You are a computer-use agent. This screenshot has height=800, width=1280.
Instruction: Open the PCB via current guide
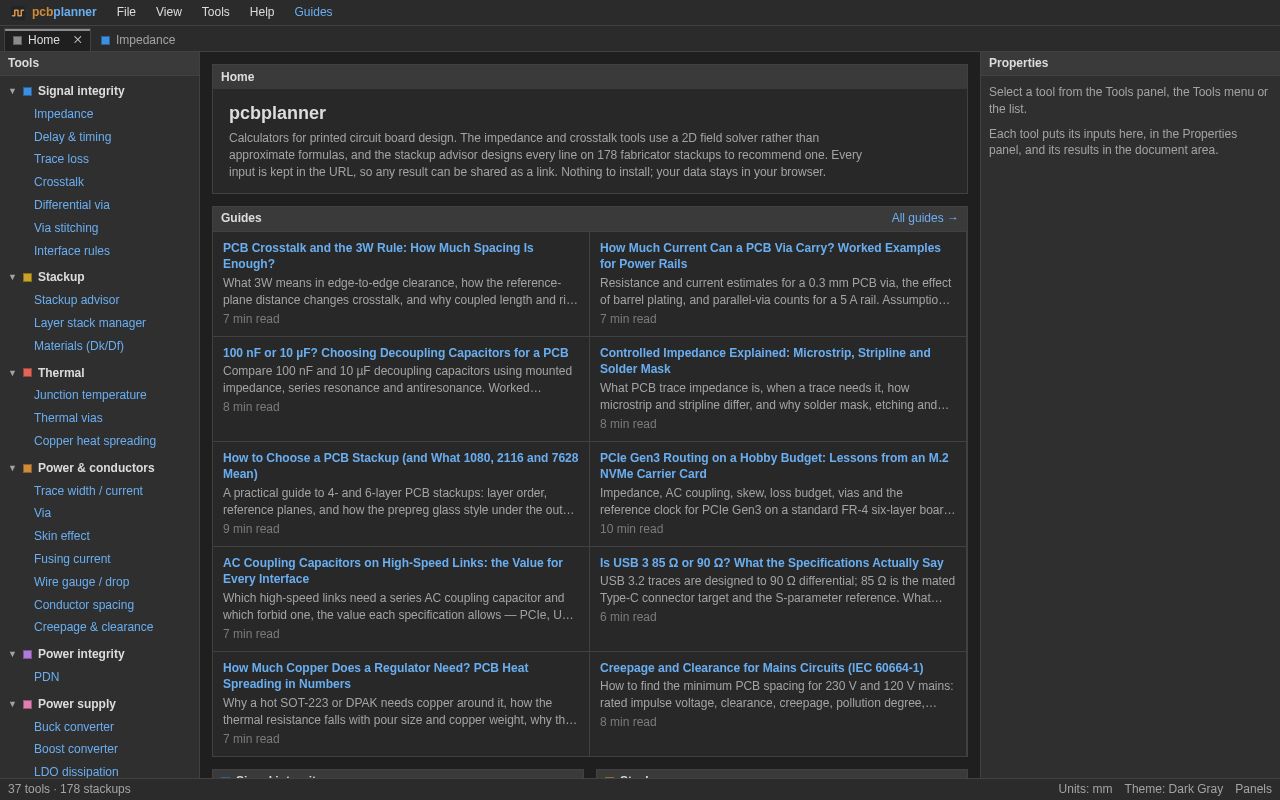(770, 256)
